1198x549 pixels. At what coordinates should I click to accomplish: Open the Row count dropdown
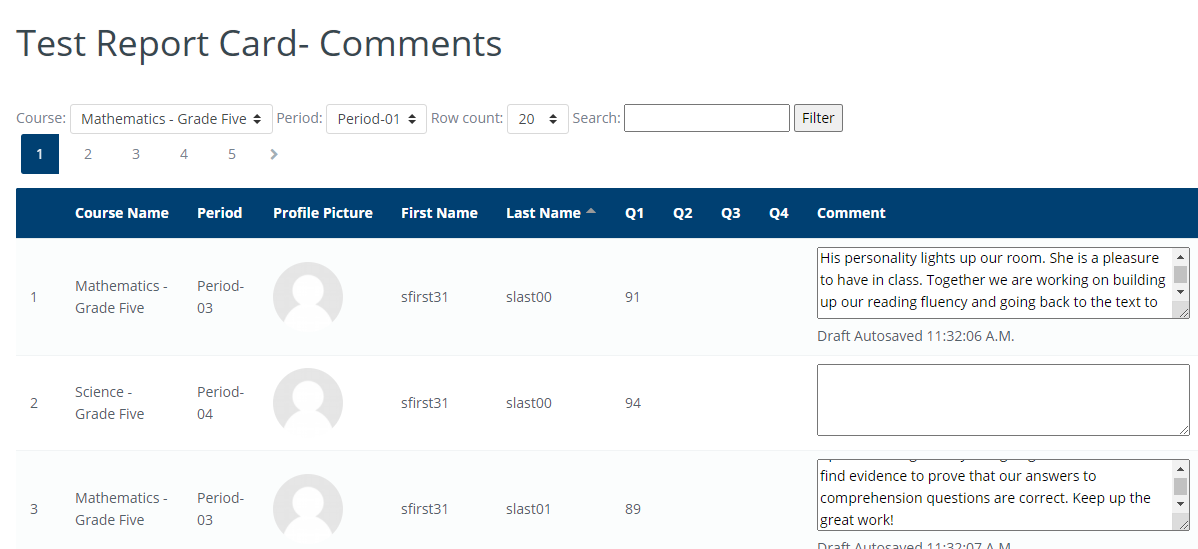(537, 119)
